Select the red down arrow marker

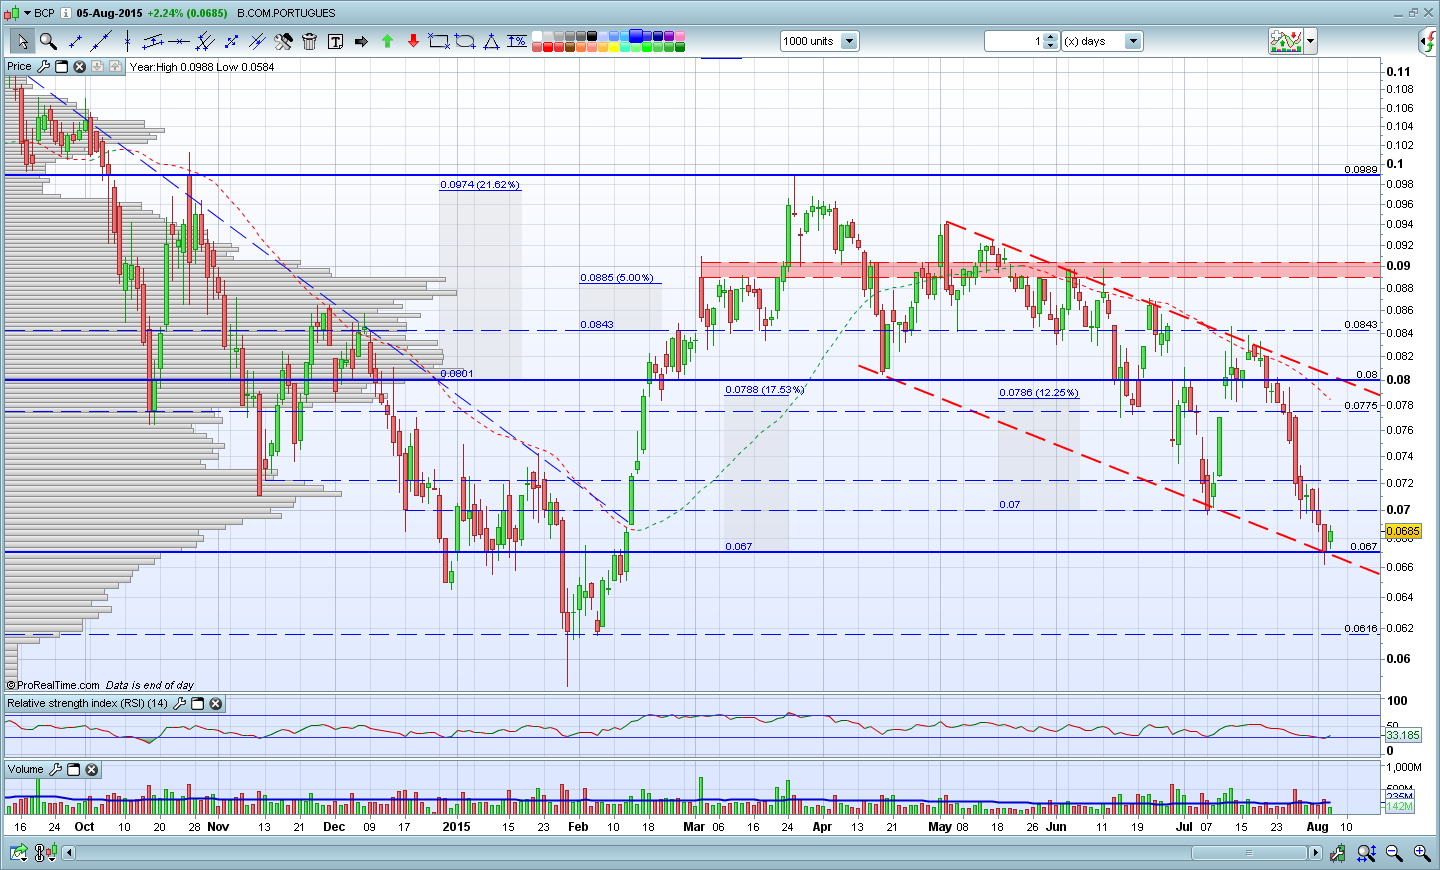tap(413, 41)
